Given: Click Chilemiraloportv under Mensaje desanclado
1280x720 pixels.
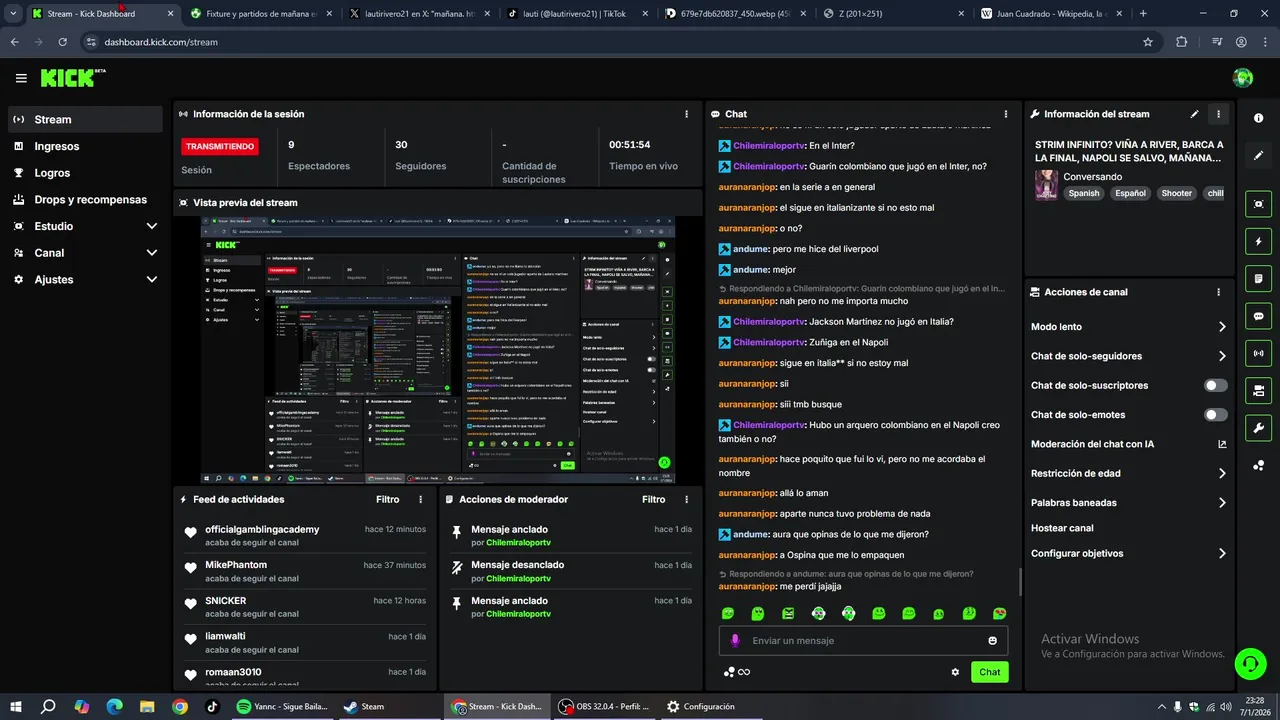Looking at the screenshot, I should point(518,578).
